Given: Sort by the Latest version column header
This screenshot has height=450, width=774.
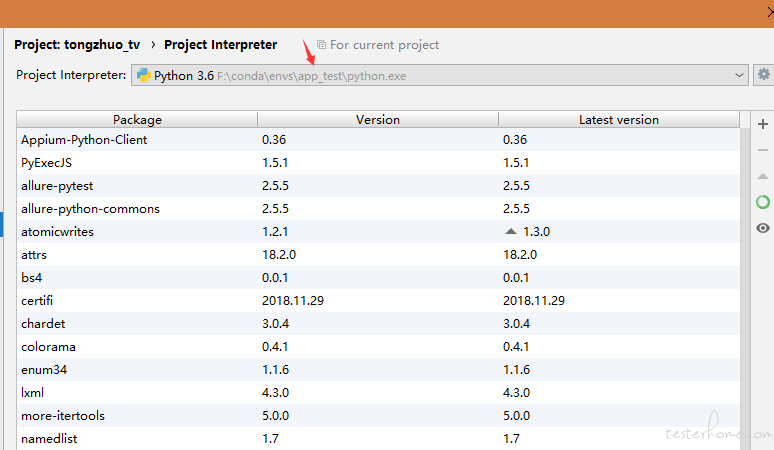Looking at the screenshot, I should tap(619, 119).
